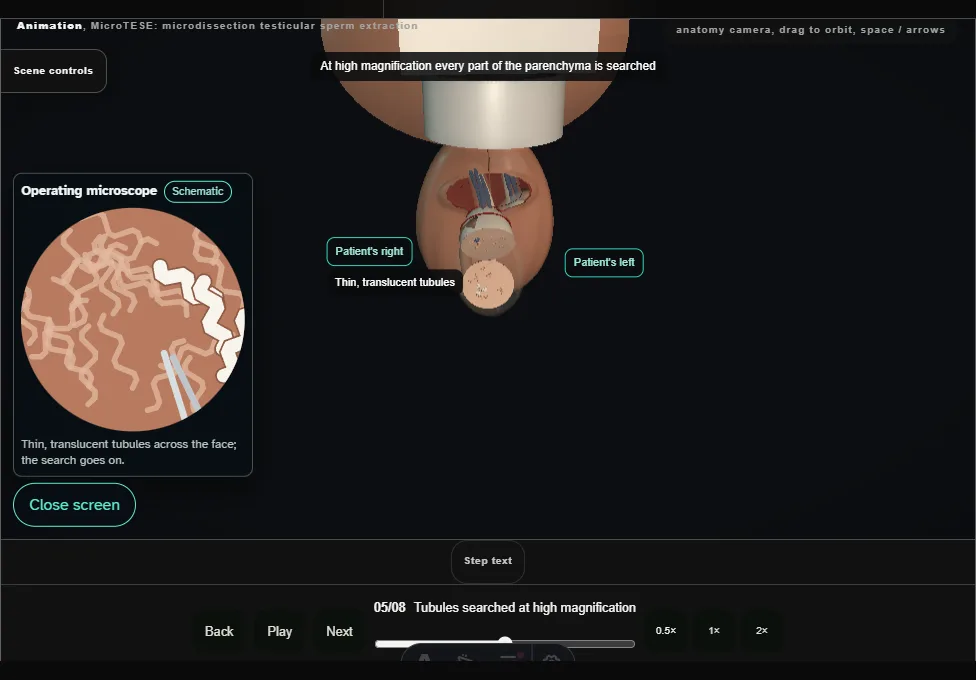Click the 'Thin, translucent tubules' 3D label
Screen dimensions: 976x680
(395, 282)
